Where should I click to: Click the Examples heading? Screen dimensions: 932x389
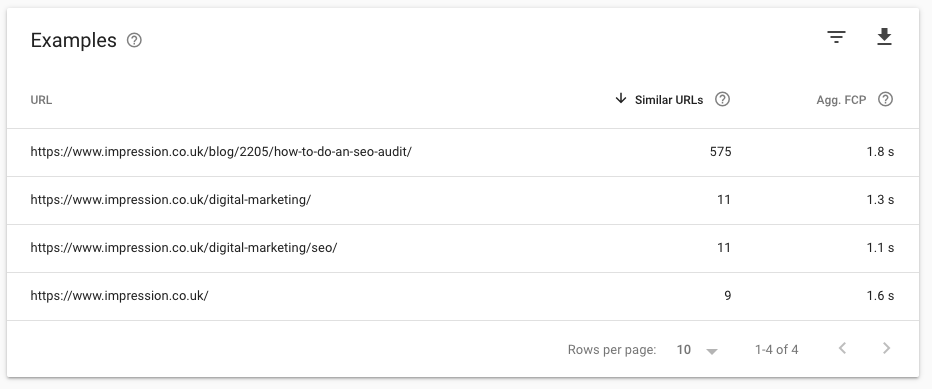(74, 40)
